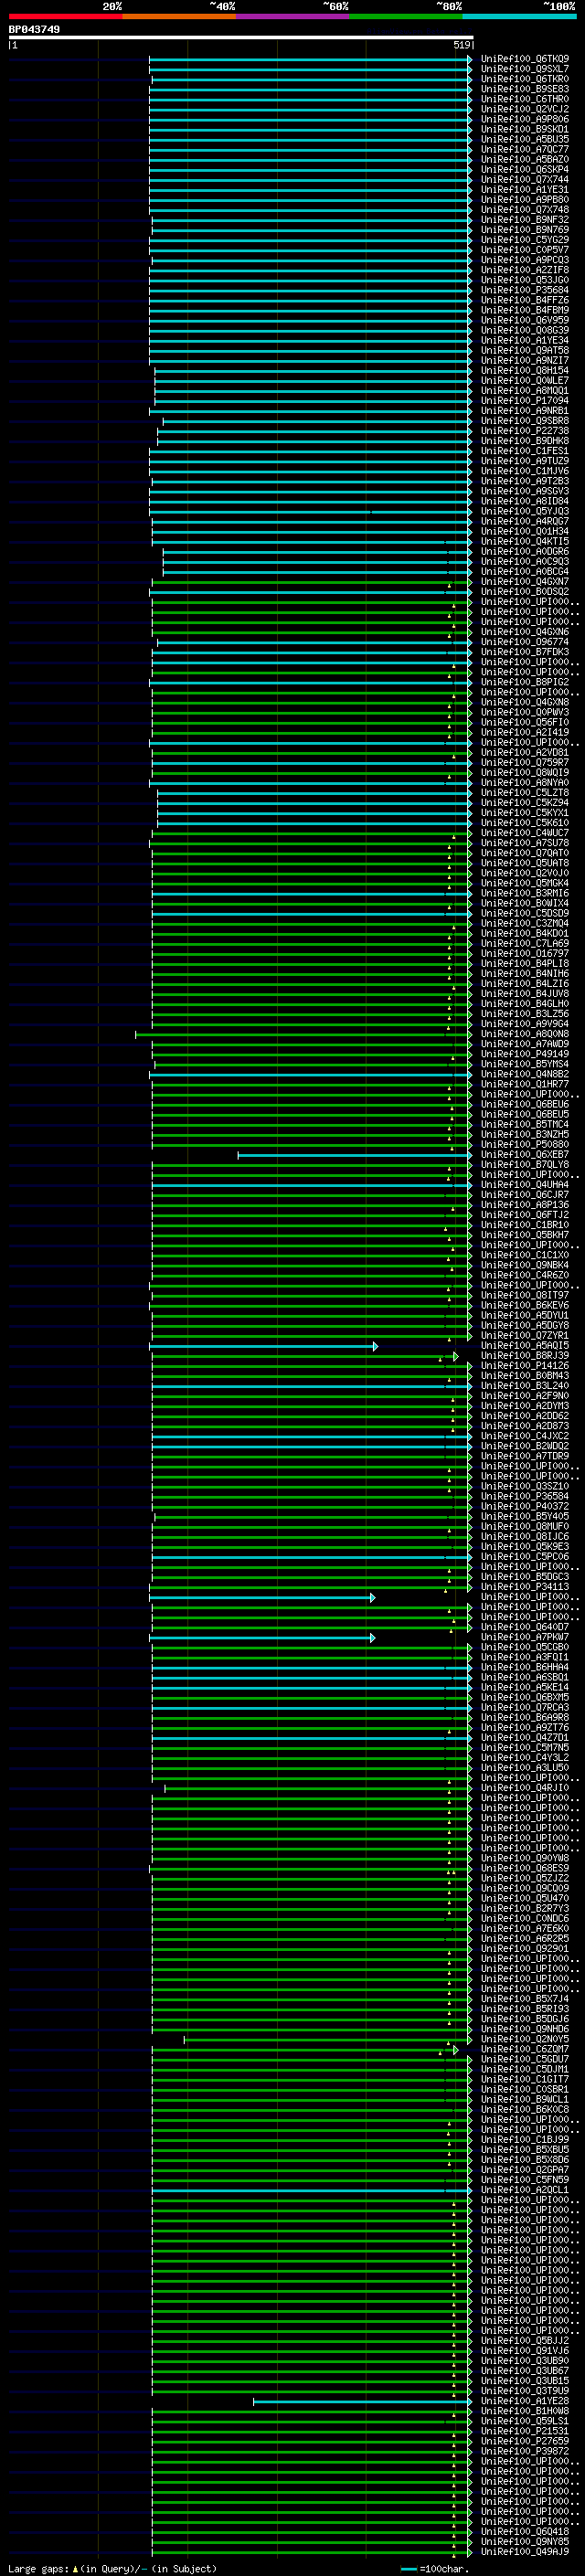Click the end position 519 label
Viewport: 585px width, 2576px height.
pyautogui.click(x=462, y=45)
